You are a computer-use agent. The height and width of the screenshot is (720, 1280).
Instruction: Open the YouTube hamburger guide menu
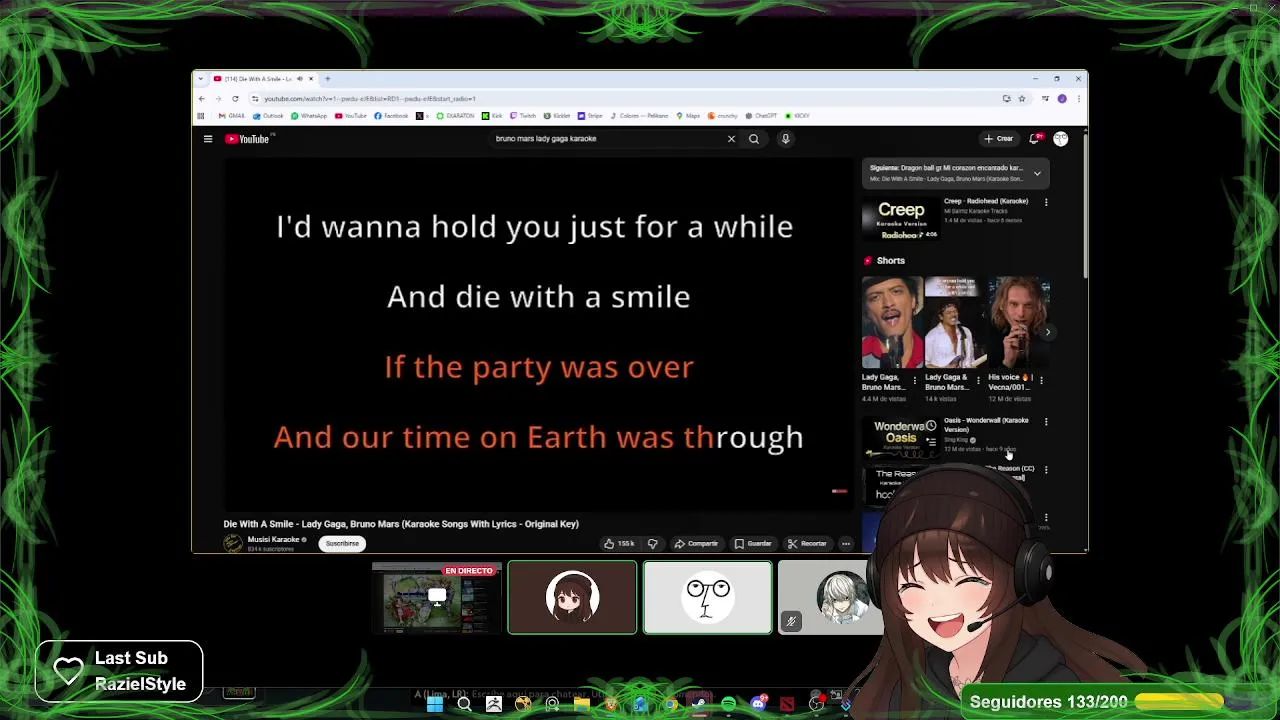[208, 139]
